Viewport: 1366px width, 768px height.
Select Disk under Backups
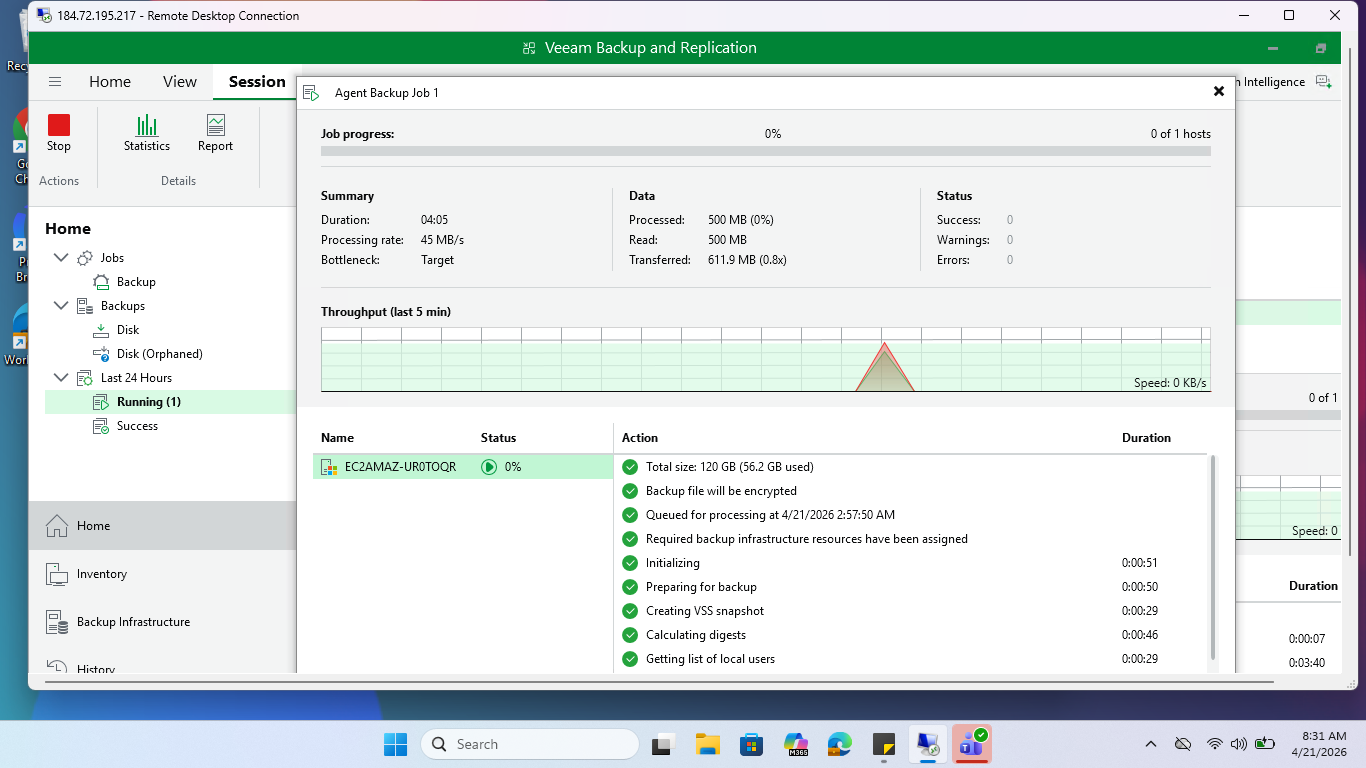coord(128,330)
